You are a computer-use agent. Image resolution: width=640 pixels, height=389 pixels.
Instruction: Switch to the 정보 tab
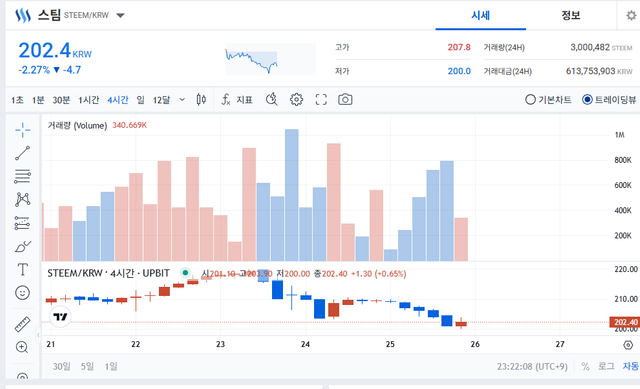571,16
